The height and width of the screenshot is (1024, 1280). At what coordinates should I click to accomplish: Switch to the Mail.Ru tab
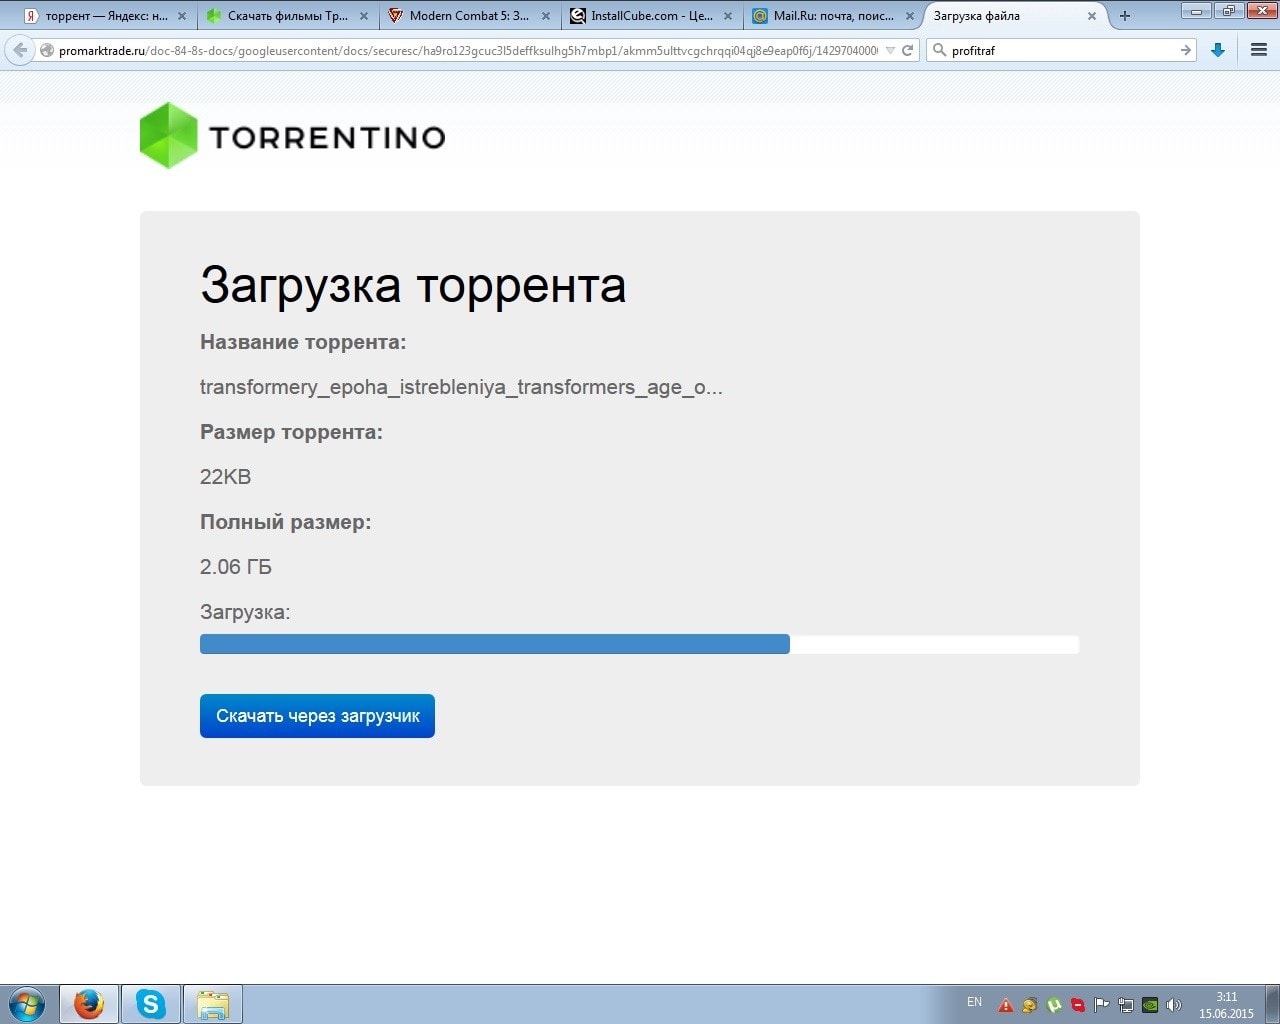834,16
